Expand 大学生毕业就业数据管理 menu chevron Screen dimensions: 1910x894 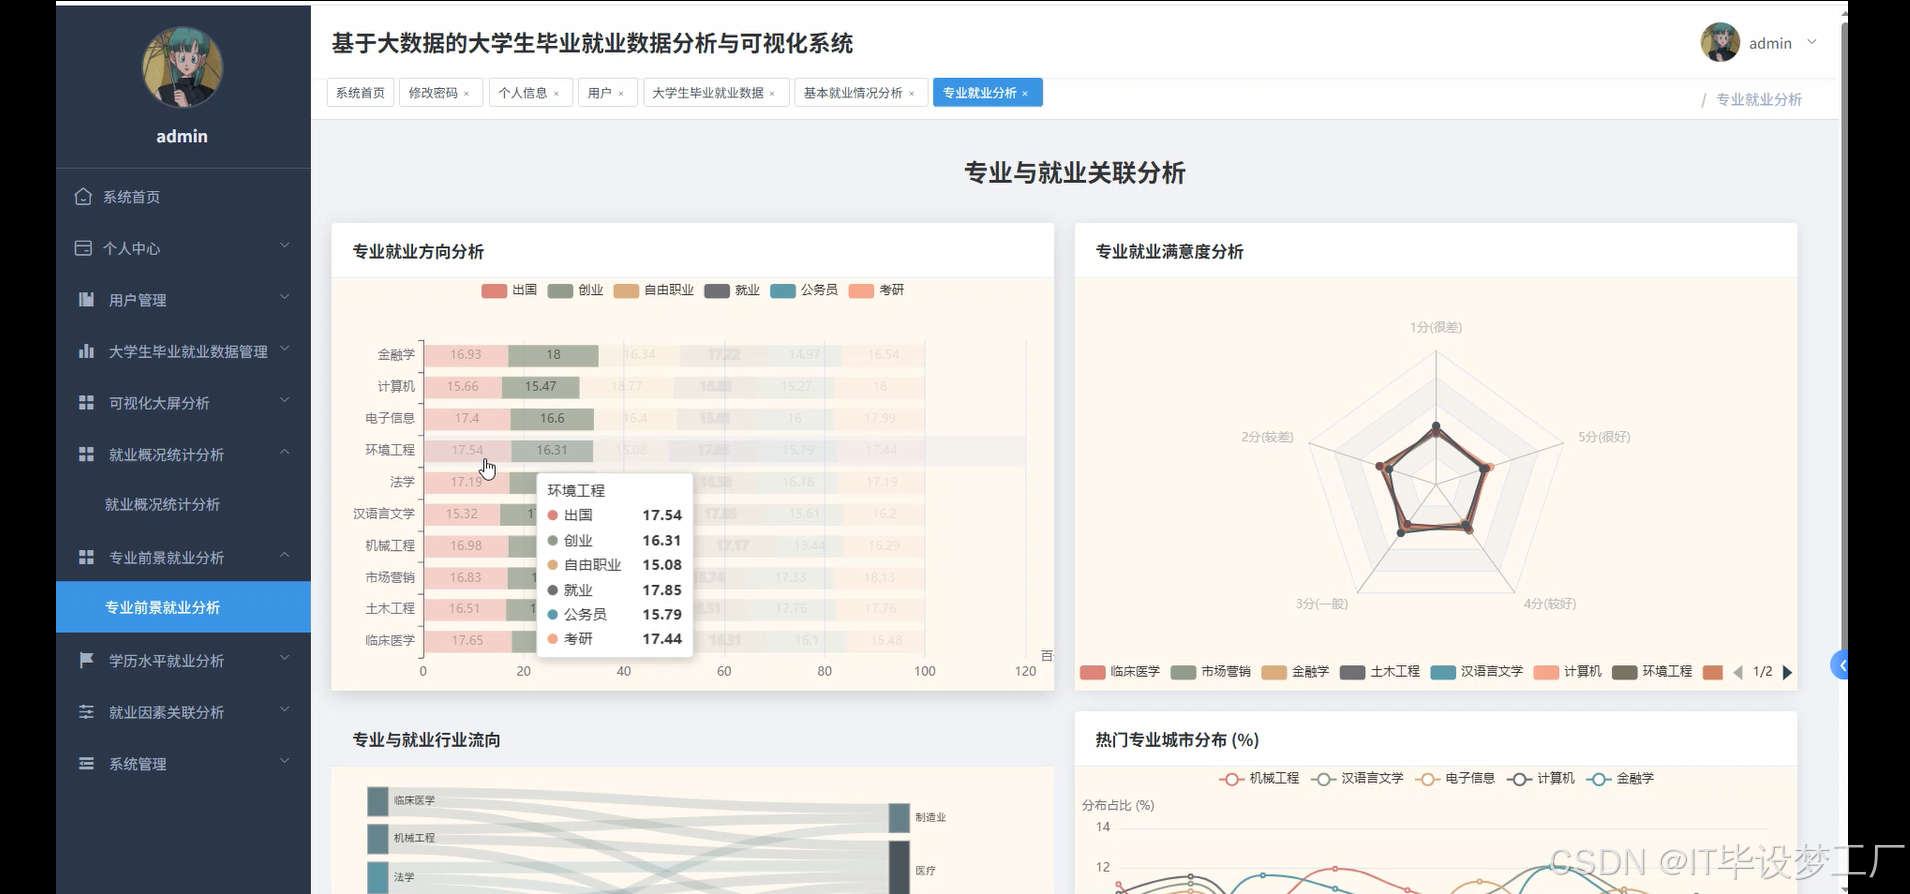(284, 349)
